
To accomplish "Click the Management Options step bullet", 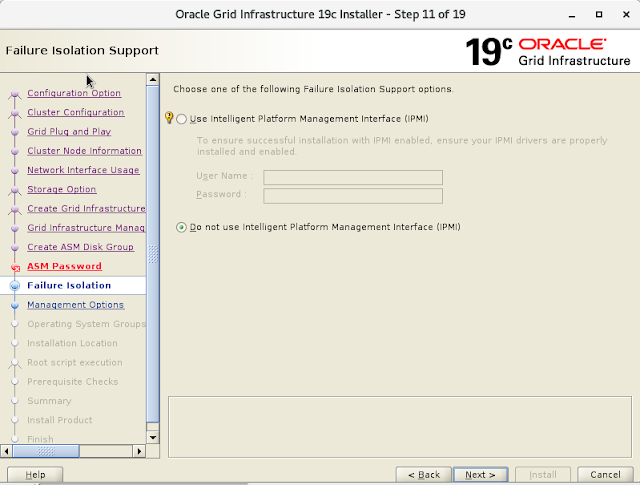I will click(x=15, y=305).
